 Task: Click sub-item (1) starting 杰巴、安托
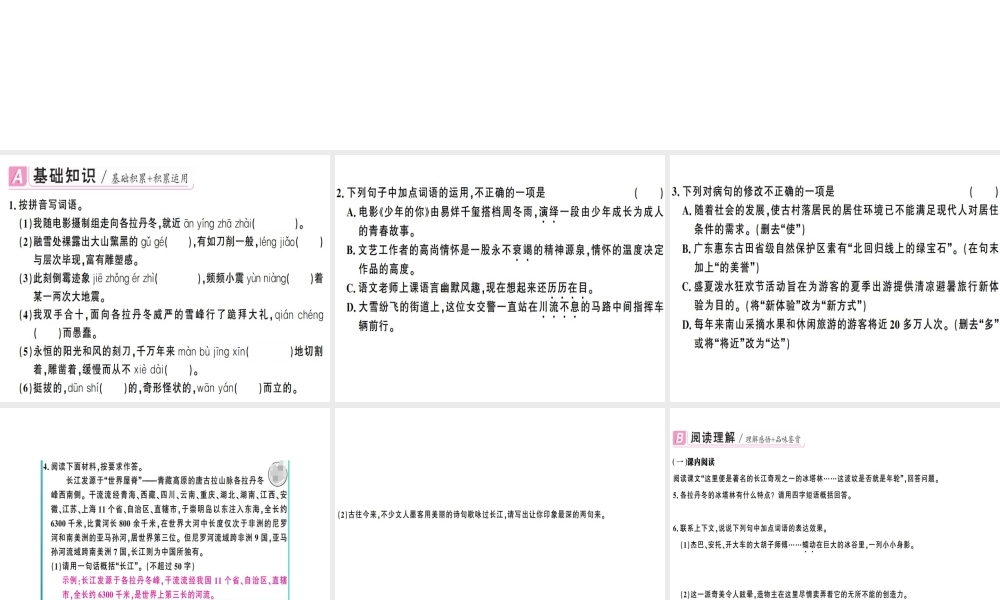pos(798,545)
